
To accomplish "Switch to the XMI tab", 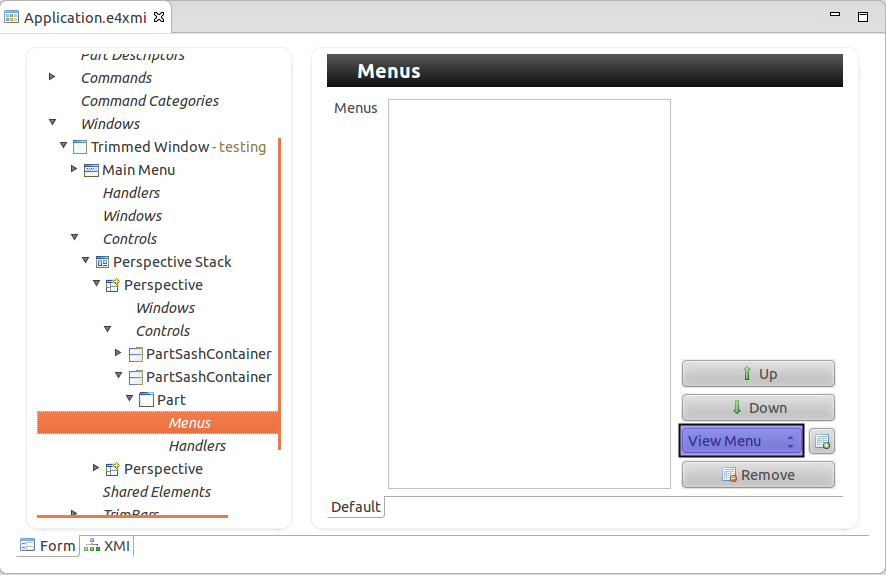I will 107,546.
